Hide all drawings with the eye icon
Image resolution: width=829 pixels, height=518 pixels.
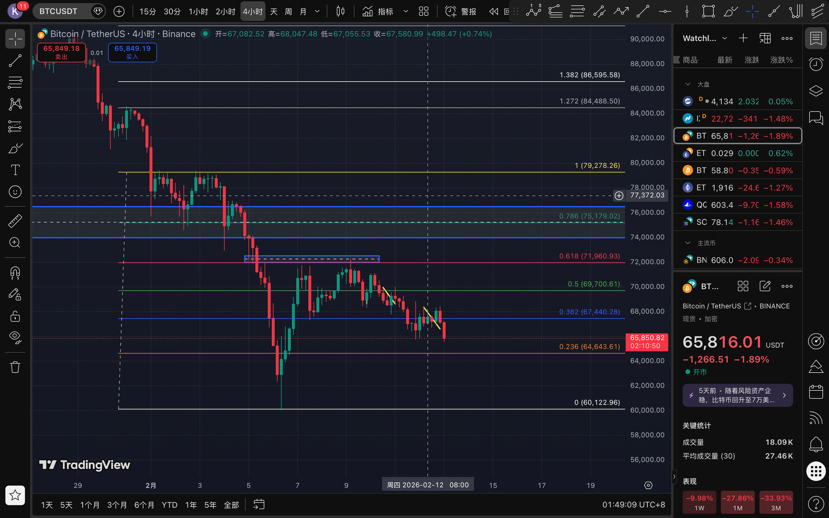(15, 338)
